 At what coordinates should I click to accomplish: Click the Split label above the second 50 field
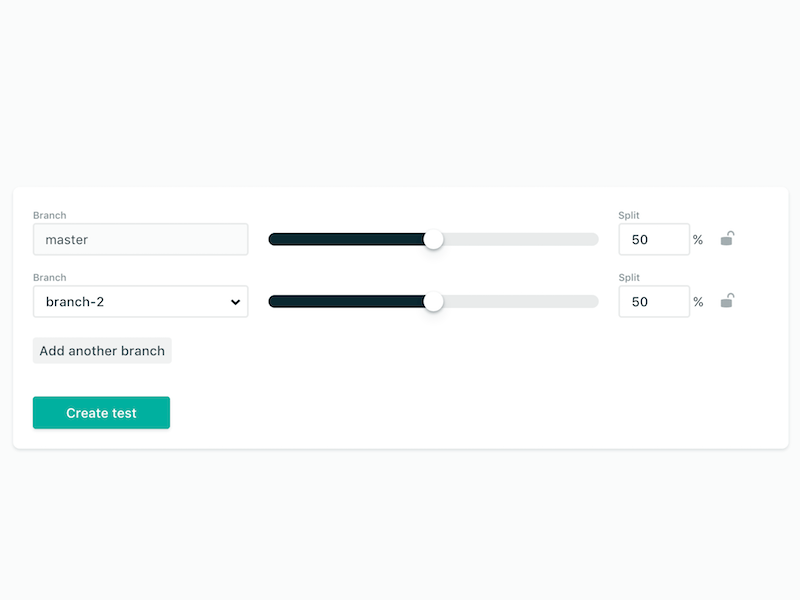[x=627, y=277]
